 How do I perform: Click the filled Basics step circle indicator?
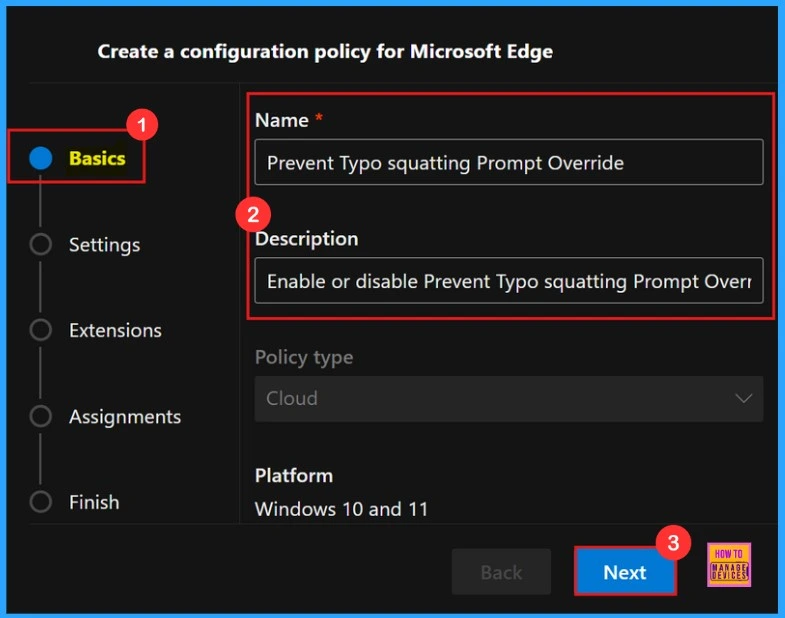[41, 158]
